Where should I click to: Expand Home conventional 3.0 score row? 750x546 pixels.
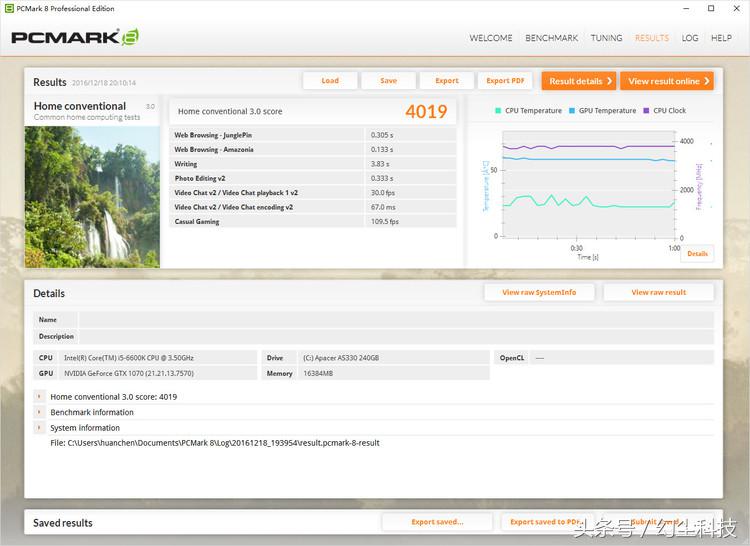pos(39,397)
